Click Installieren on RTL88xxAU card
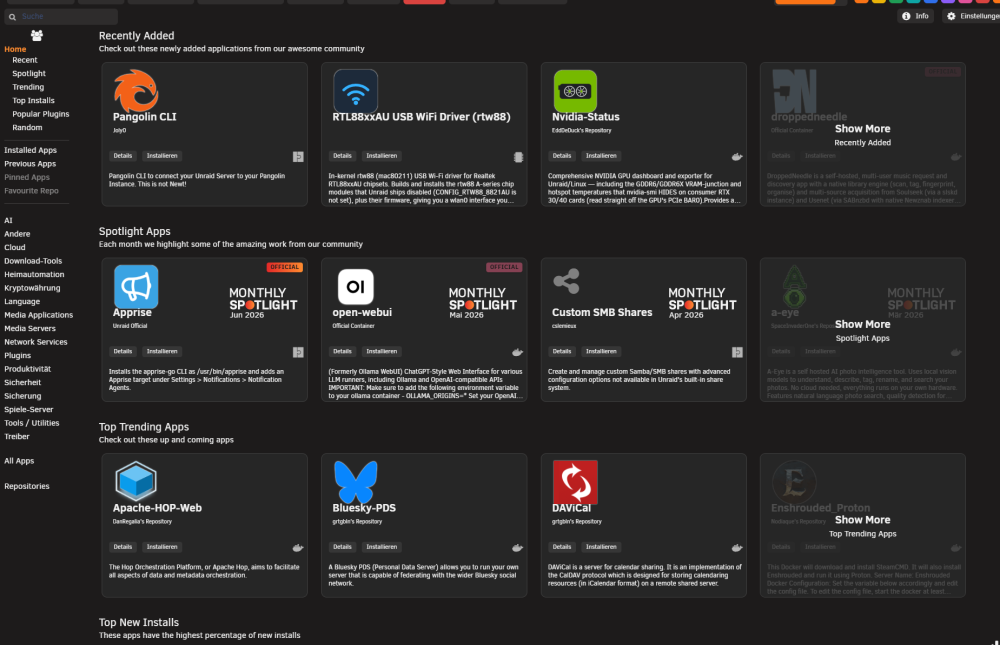 point(381,156)
